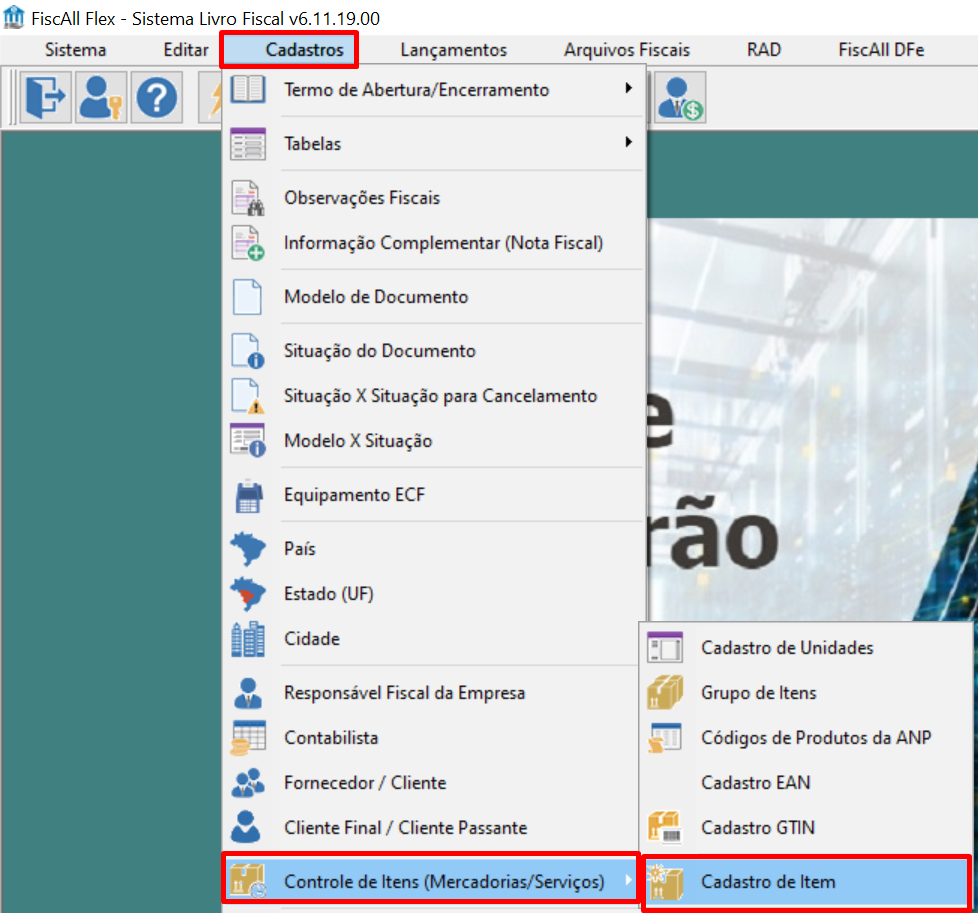Image resolution: width=978 pixels, height=913 pixels.
Task: Click the Equipamento ECF register icon
Action: [248, 496]
